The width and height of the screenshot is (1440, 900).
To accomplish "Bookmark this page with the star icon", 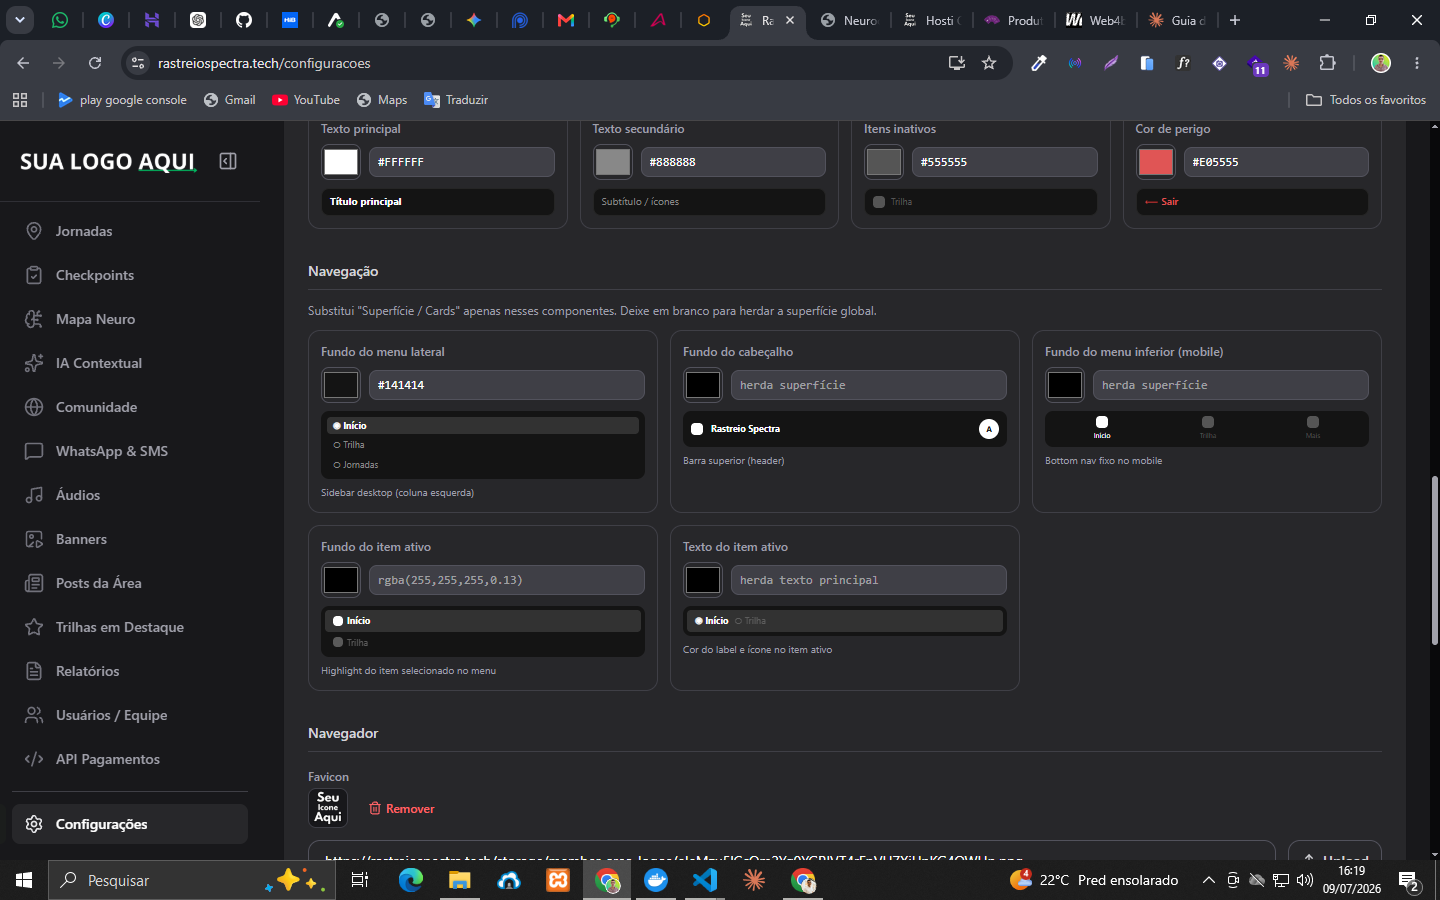I will point(989,63).
